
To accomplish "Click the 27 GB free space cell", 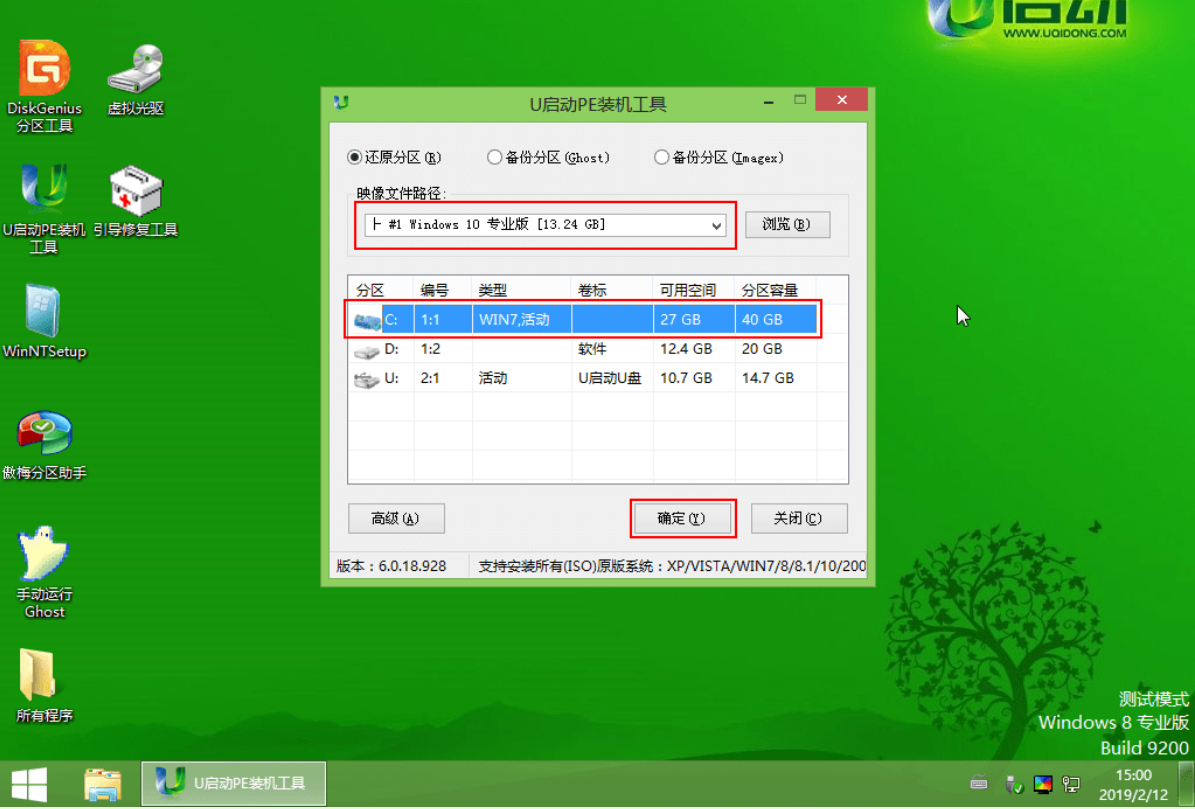I will tap(694, 320).
